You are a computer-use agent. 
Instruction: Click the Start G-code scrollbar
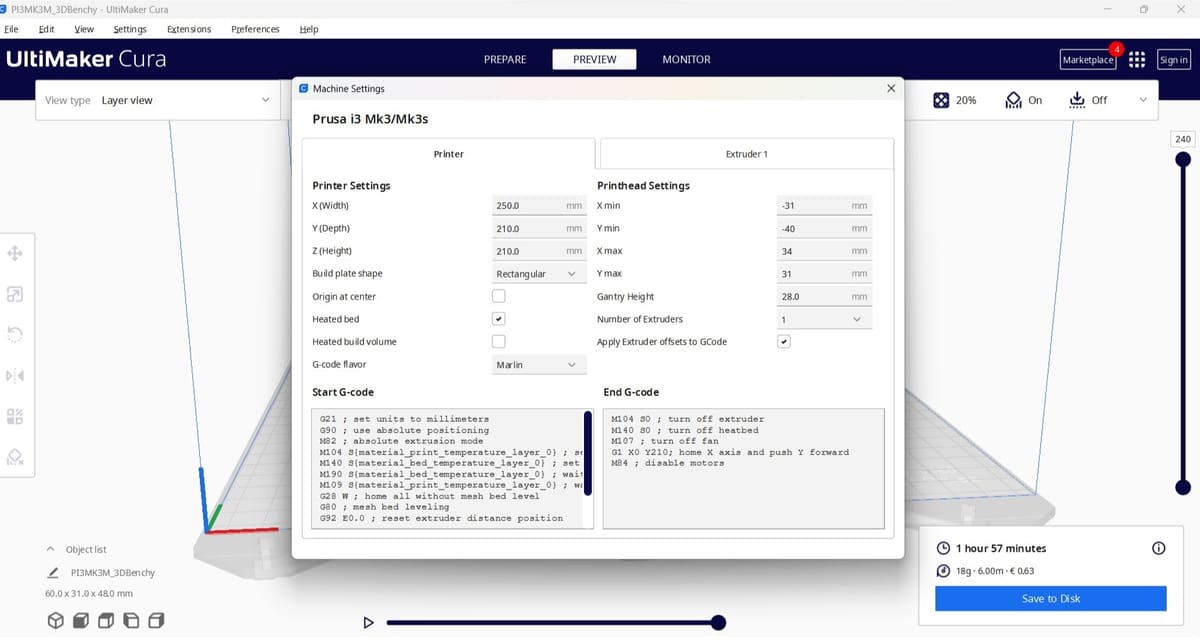(588, 453)
